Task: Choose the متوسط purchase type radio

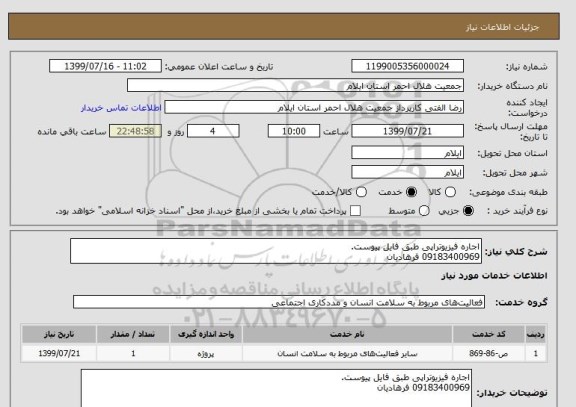Action: (x=424, y=211)
